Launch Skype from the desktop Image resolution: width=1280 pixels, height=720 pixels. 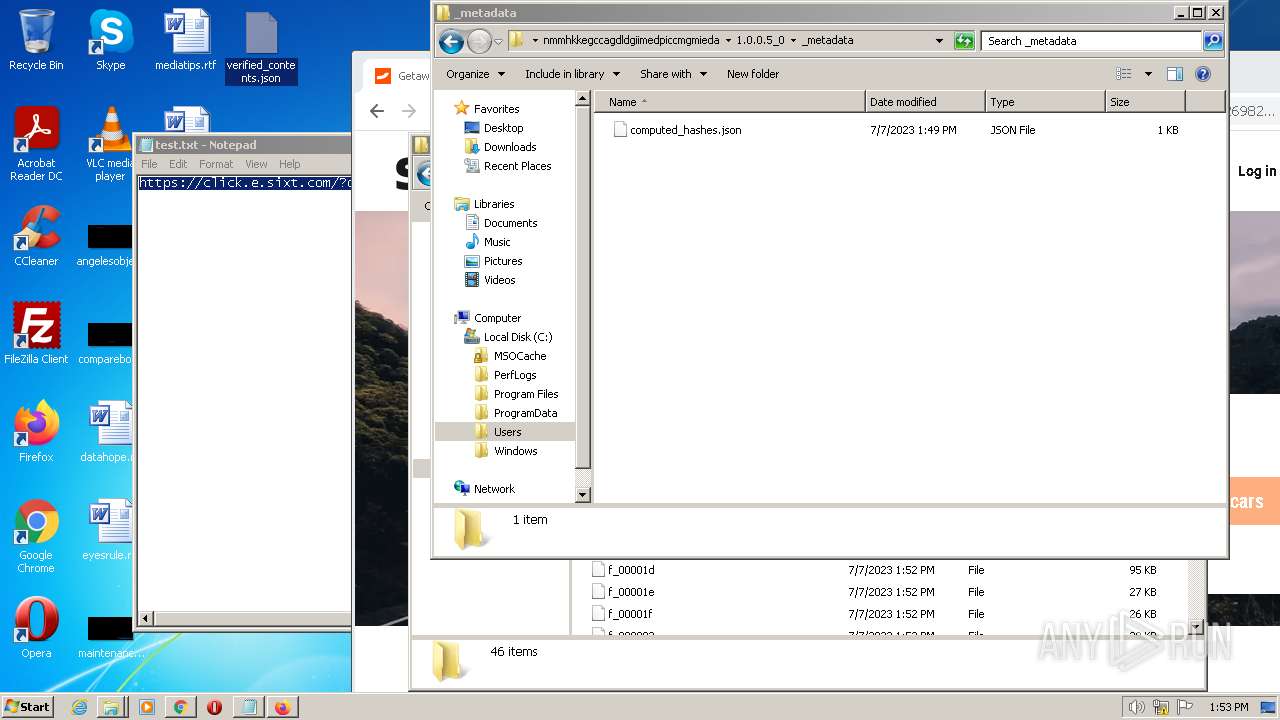[x=110, y=40]
